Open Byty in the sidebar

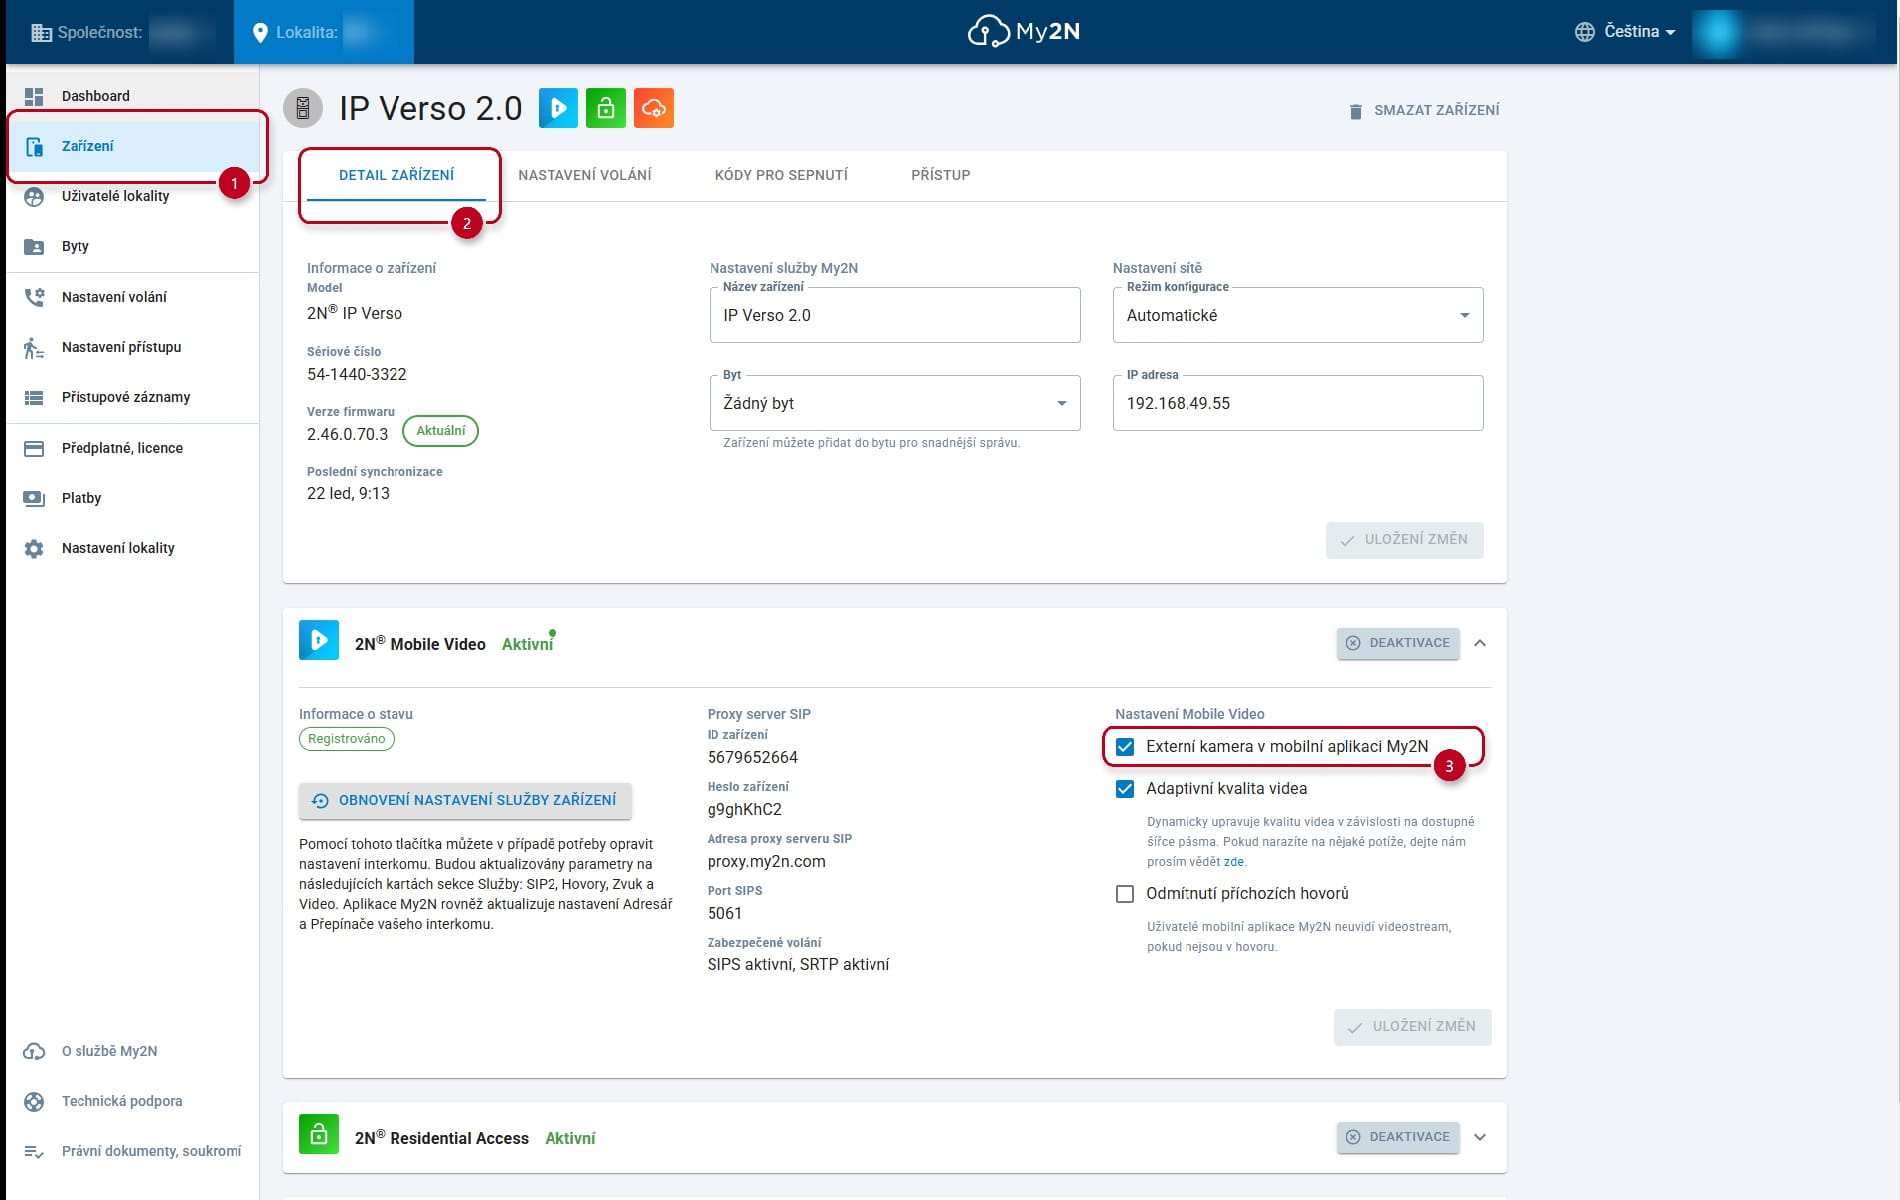(x=133, y=246)
